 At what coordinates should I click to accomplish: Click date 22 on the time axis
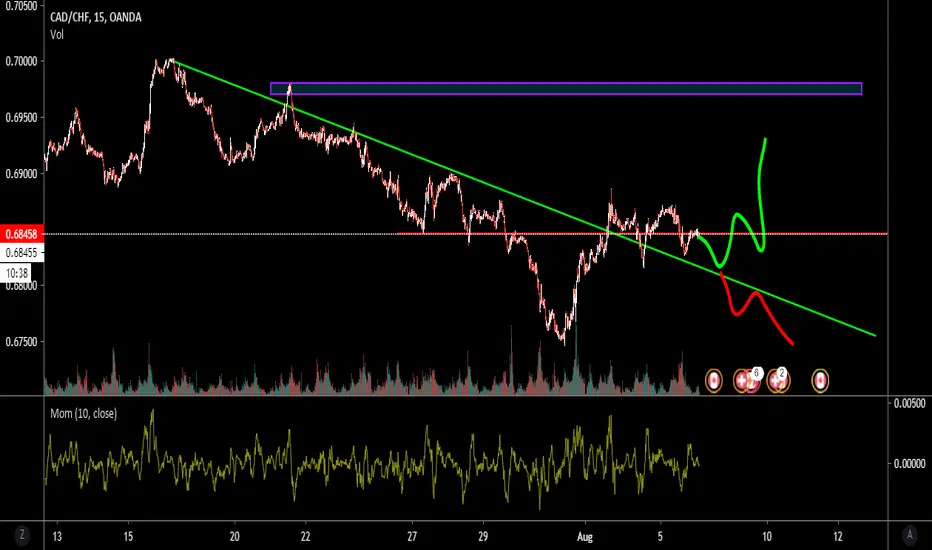305,536
